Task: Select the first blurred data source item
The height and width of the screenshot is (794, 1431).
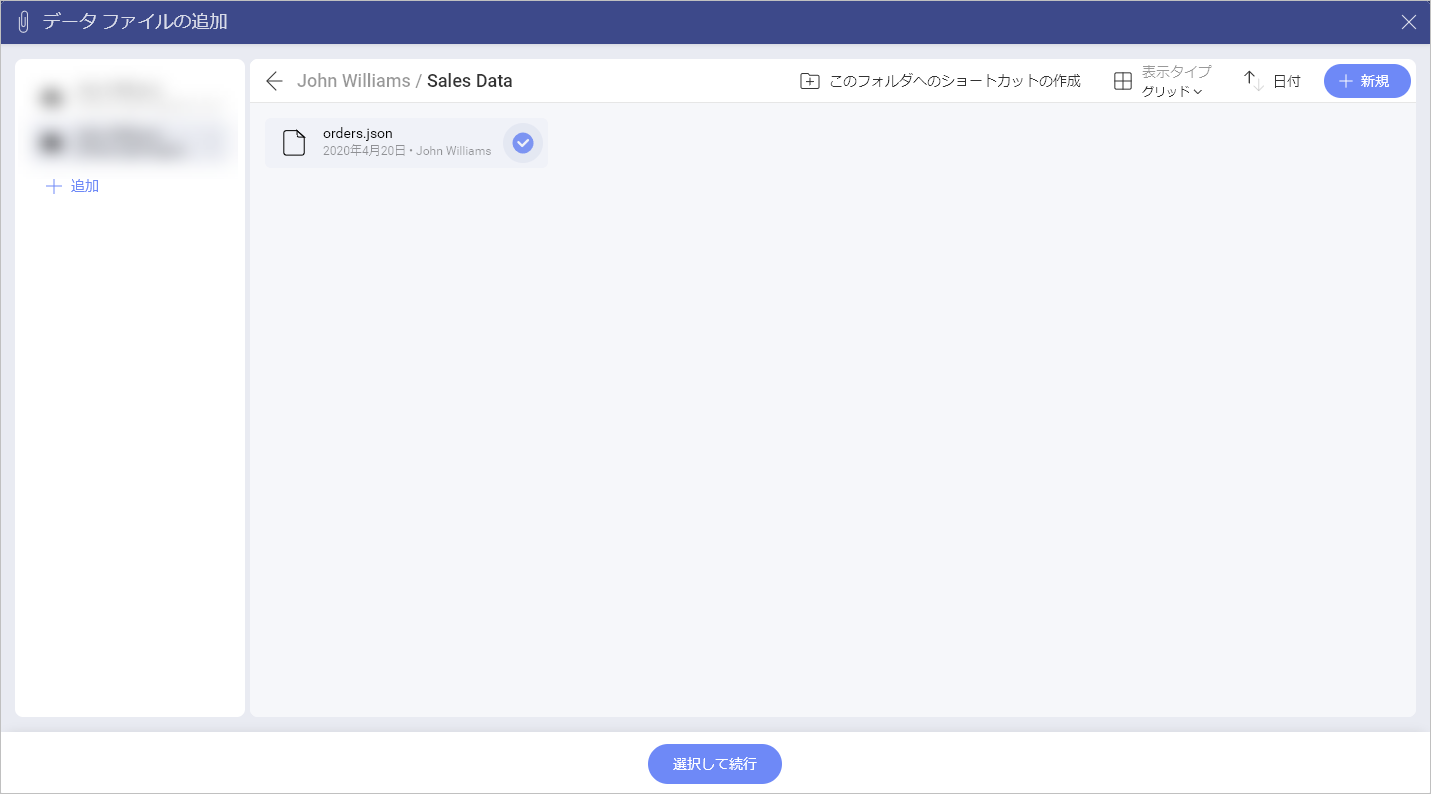Action: 130,96
